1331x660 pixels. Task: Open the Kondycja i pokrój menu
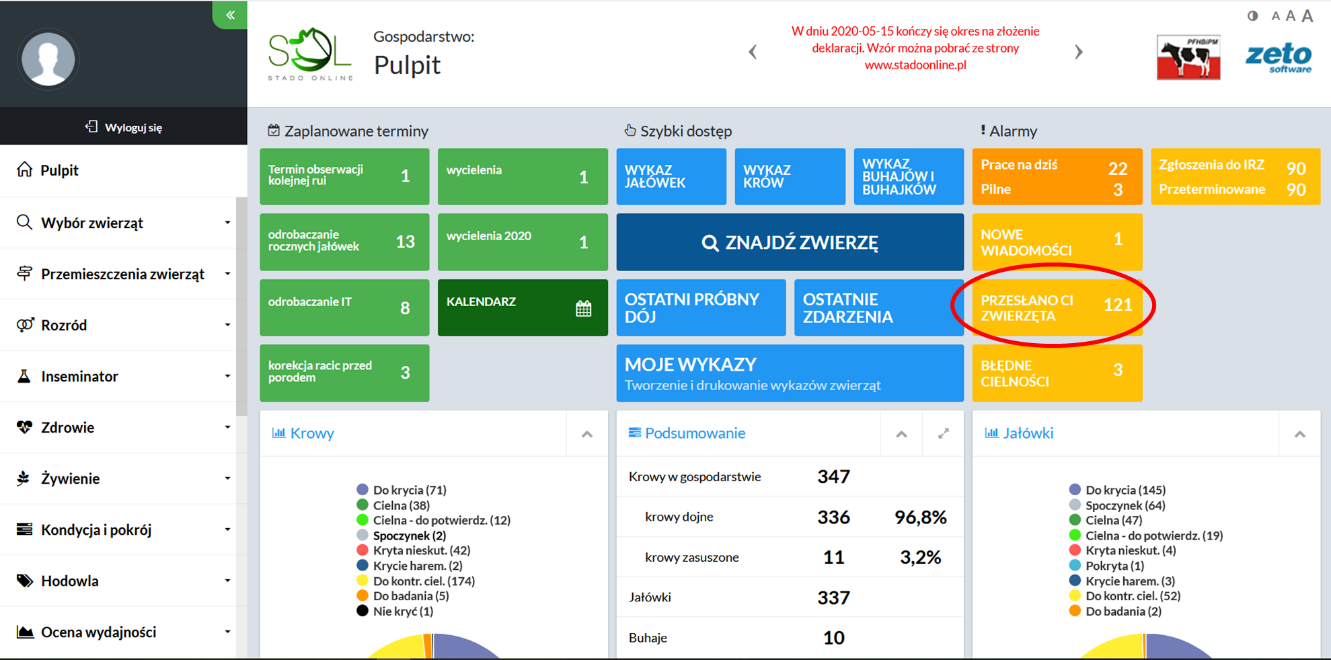[118, 530]
